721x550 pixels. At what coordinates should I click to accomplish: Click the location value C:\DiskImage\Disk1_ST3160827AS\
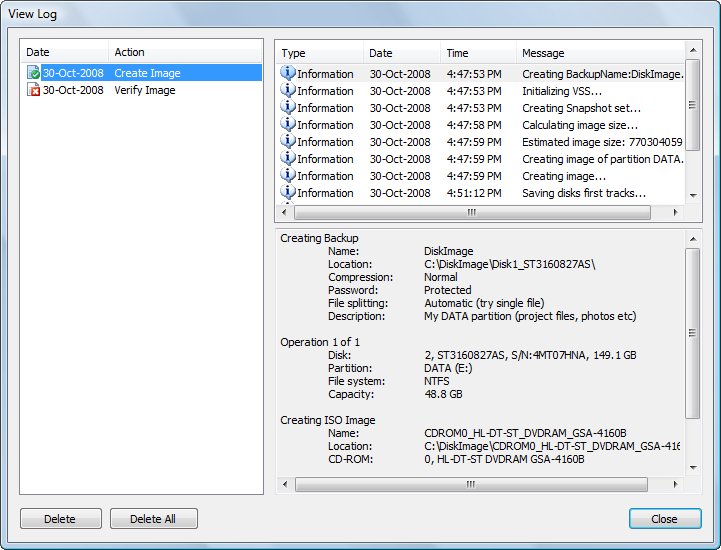[509, 264]
